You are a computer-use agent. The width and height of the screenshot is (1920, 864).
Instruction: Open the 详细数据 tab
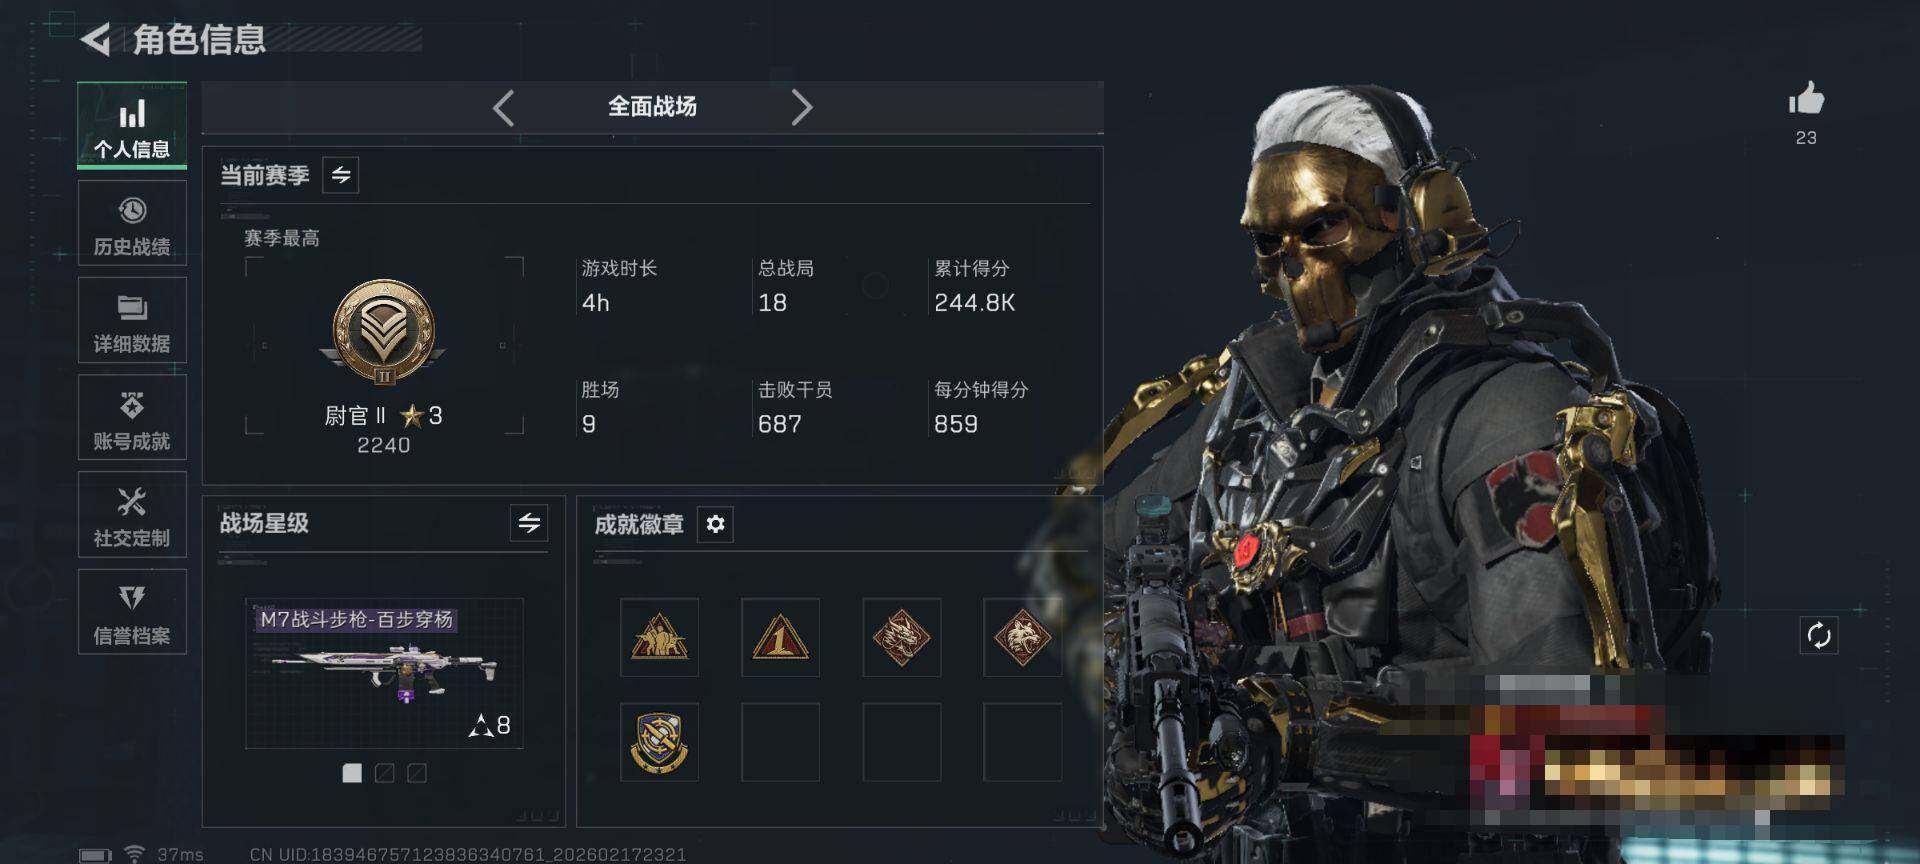click(132, 320)
